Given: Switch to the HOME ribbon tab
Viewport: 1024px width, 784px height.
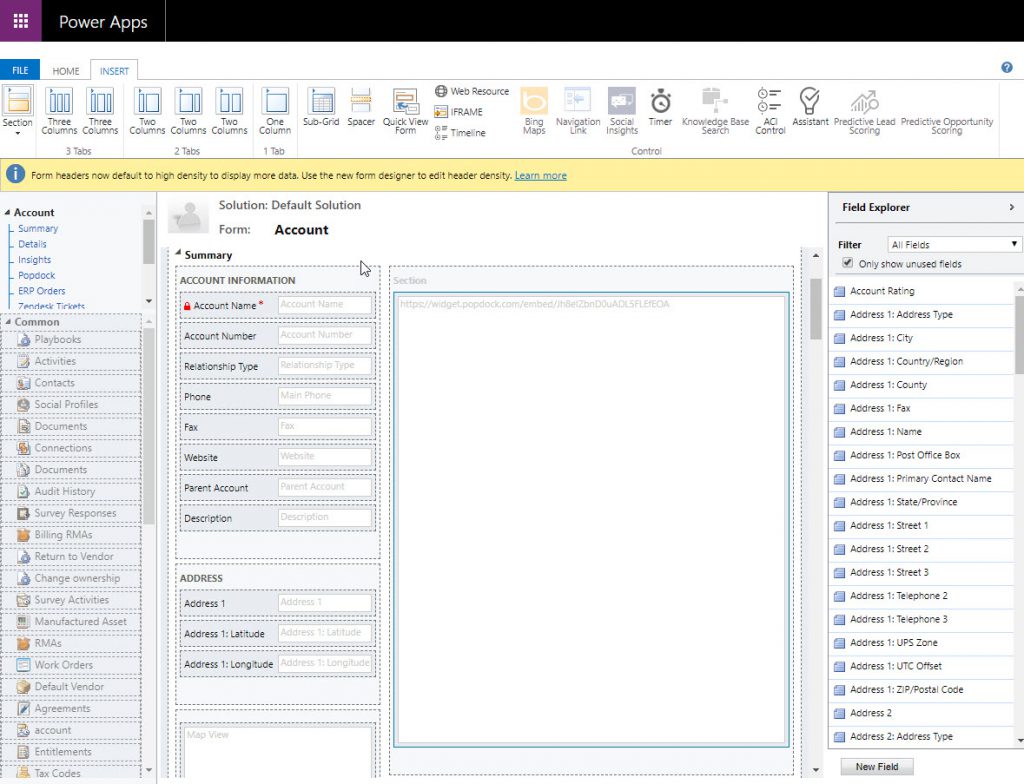Looking at the screenshot, I should pos(66,71).
